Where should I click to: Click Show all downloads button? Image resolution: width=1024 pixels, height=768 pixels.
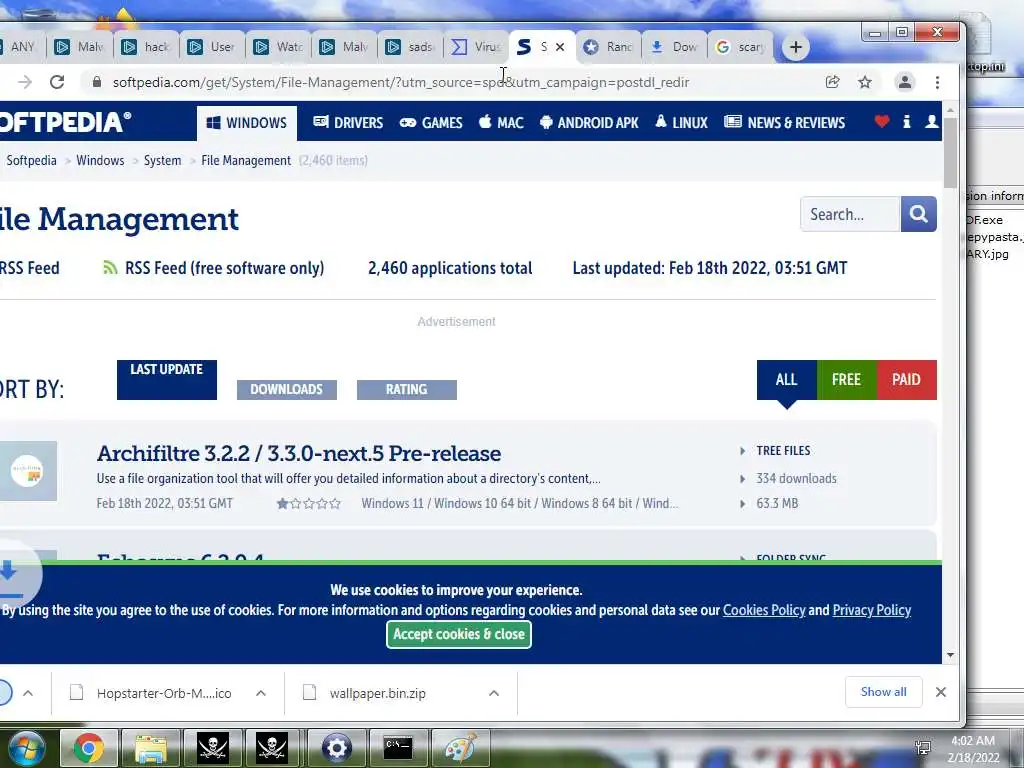pos(883,692)
